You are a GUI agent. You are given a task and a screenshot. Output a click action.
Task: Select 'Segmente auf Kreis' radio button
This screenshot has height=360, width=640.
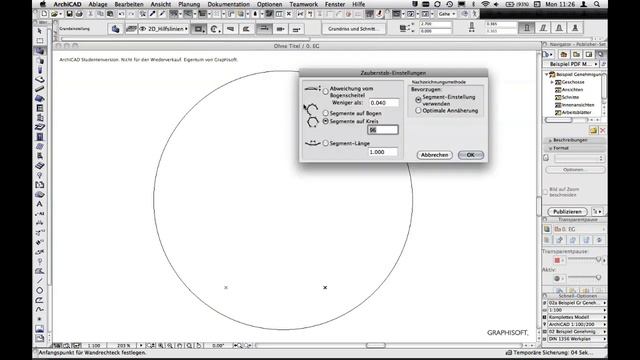tap(325, 121)
